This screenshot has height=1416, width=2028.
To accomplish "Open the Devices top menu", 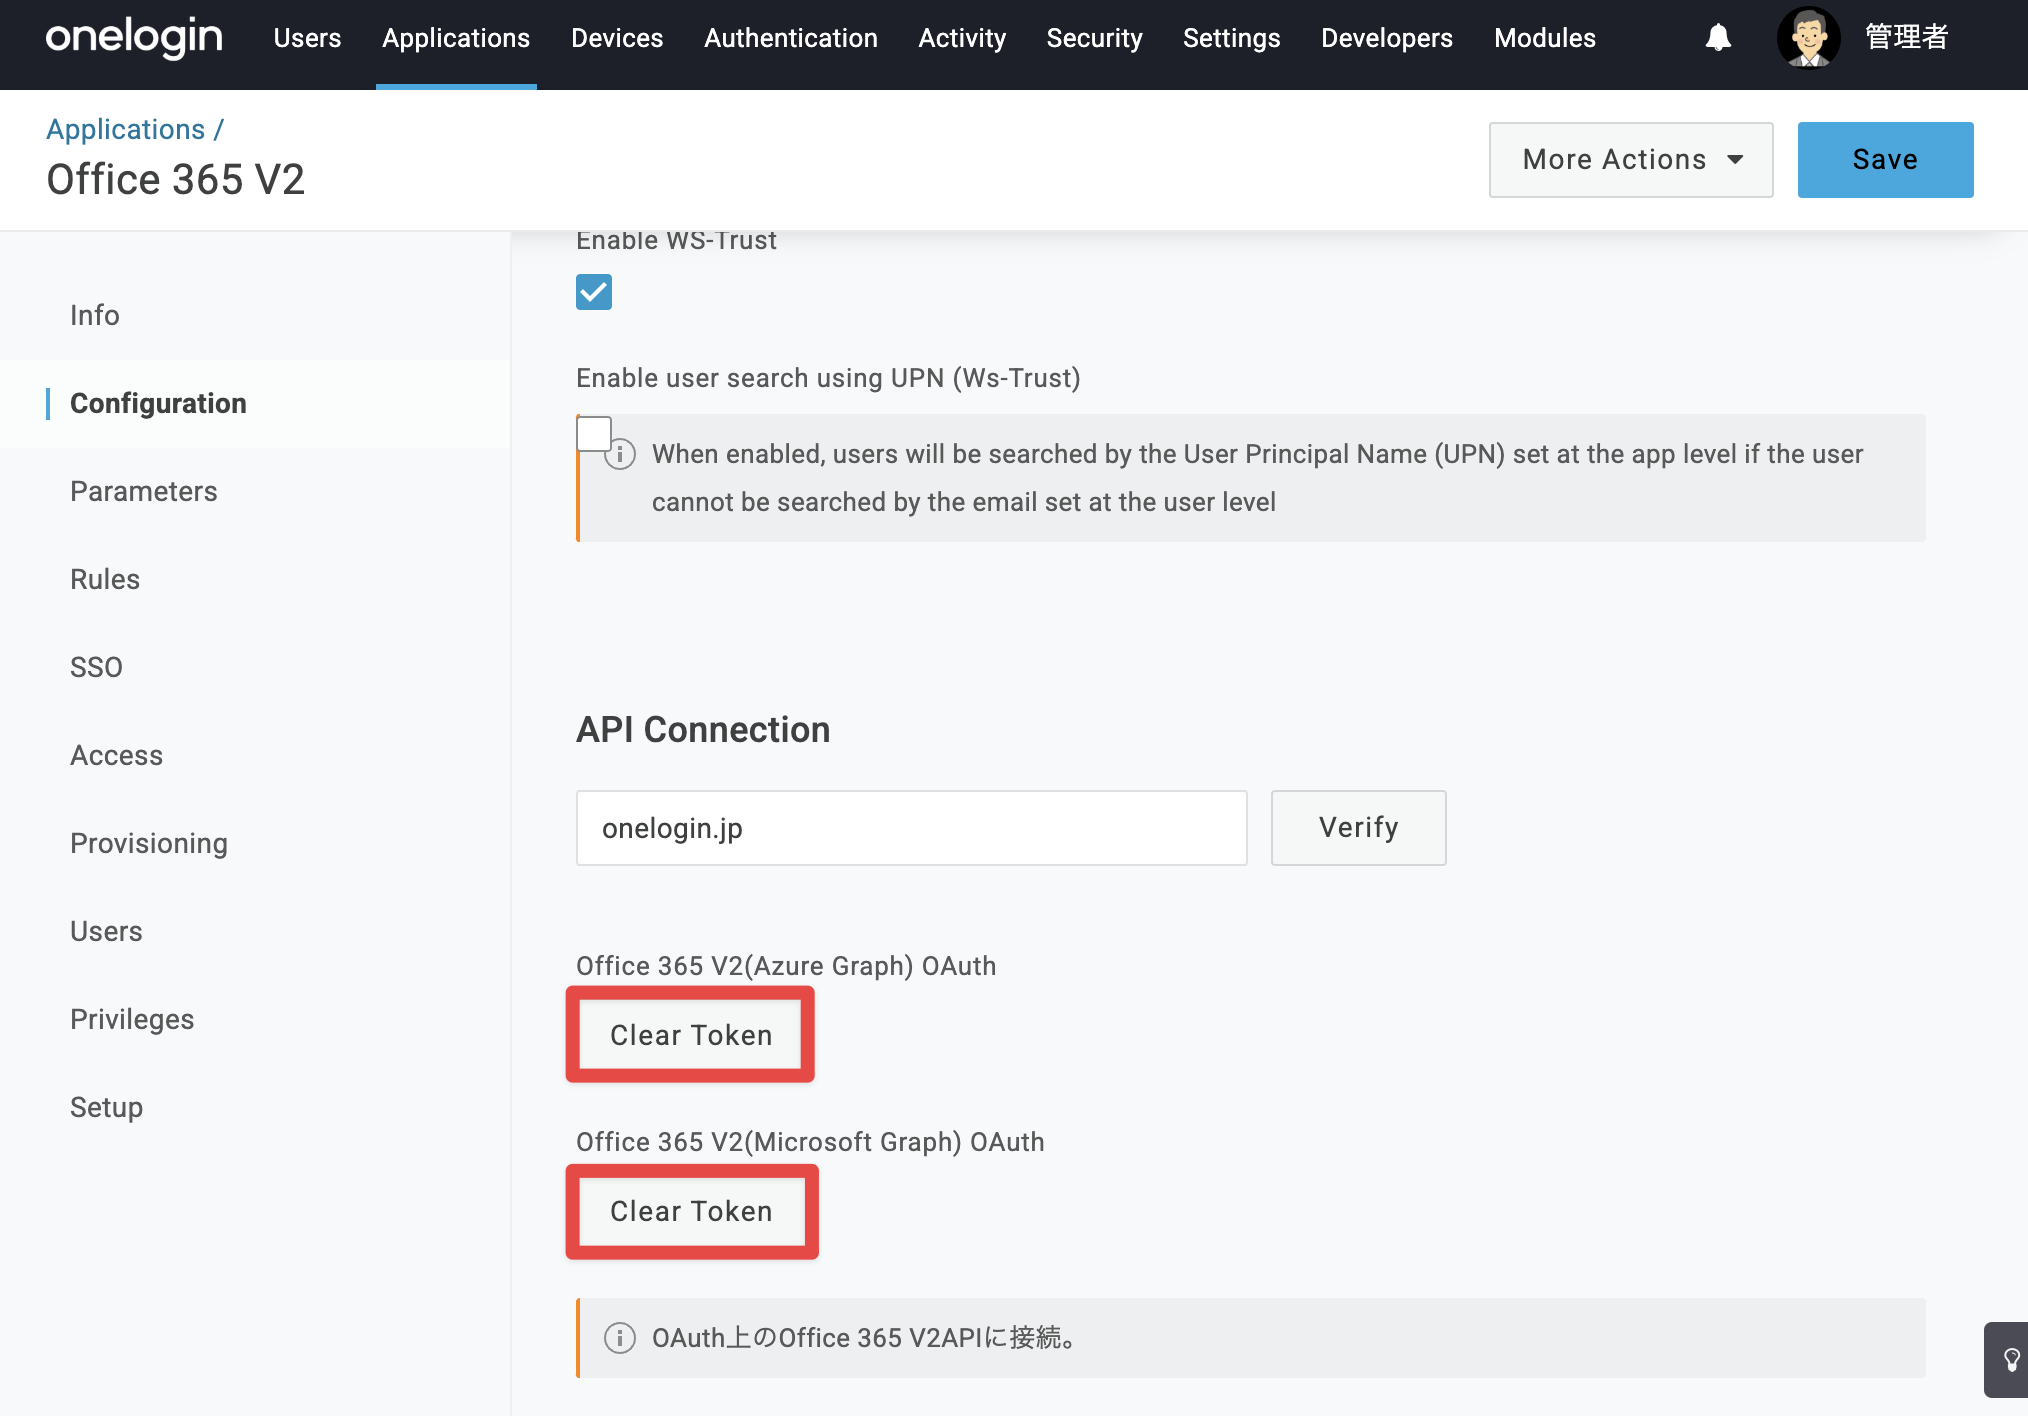I will [617, 38].
